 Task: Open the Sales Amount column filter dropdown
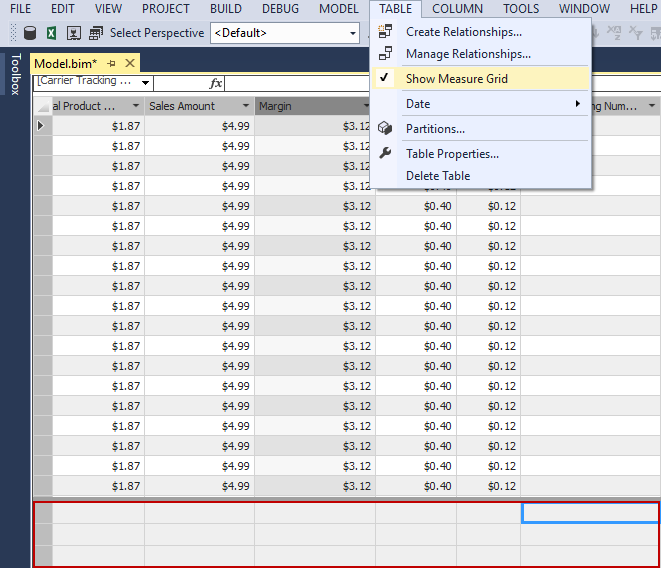point(244,106)
